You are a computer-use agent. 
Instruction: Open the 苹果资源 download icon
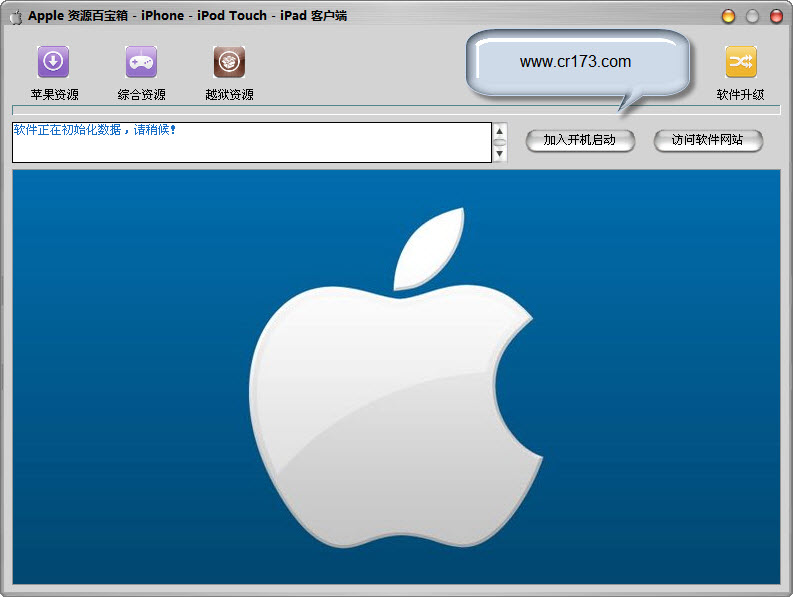[x=53, y=62]
